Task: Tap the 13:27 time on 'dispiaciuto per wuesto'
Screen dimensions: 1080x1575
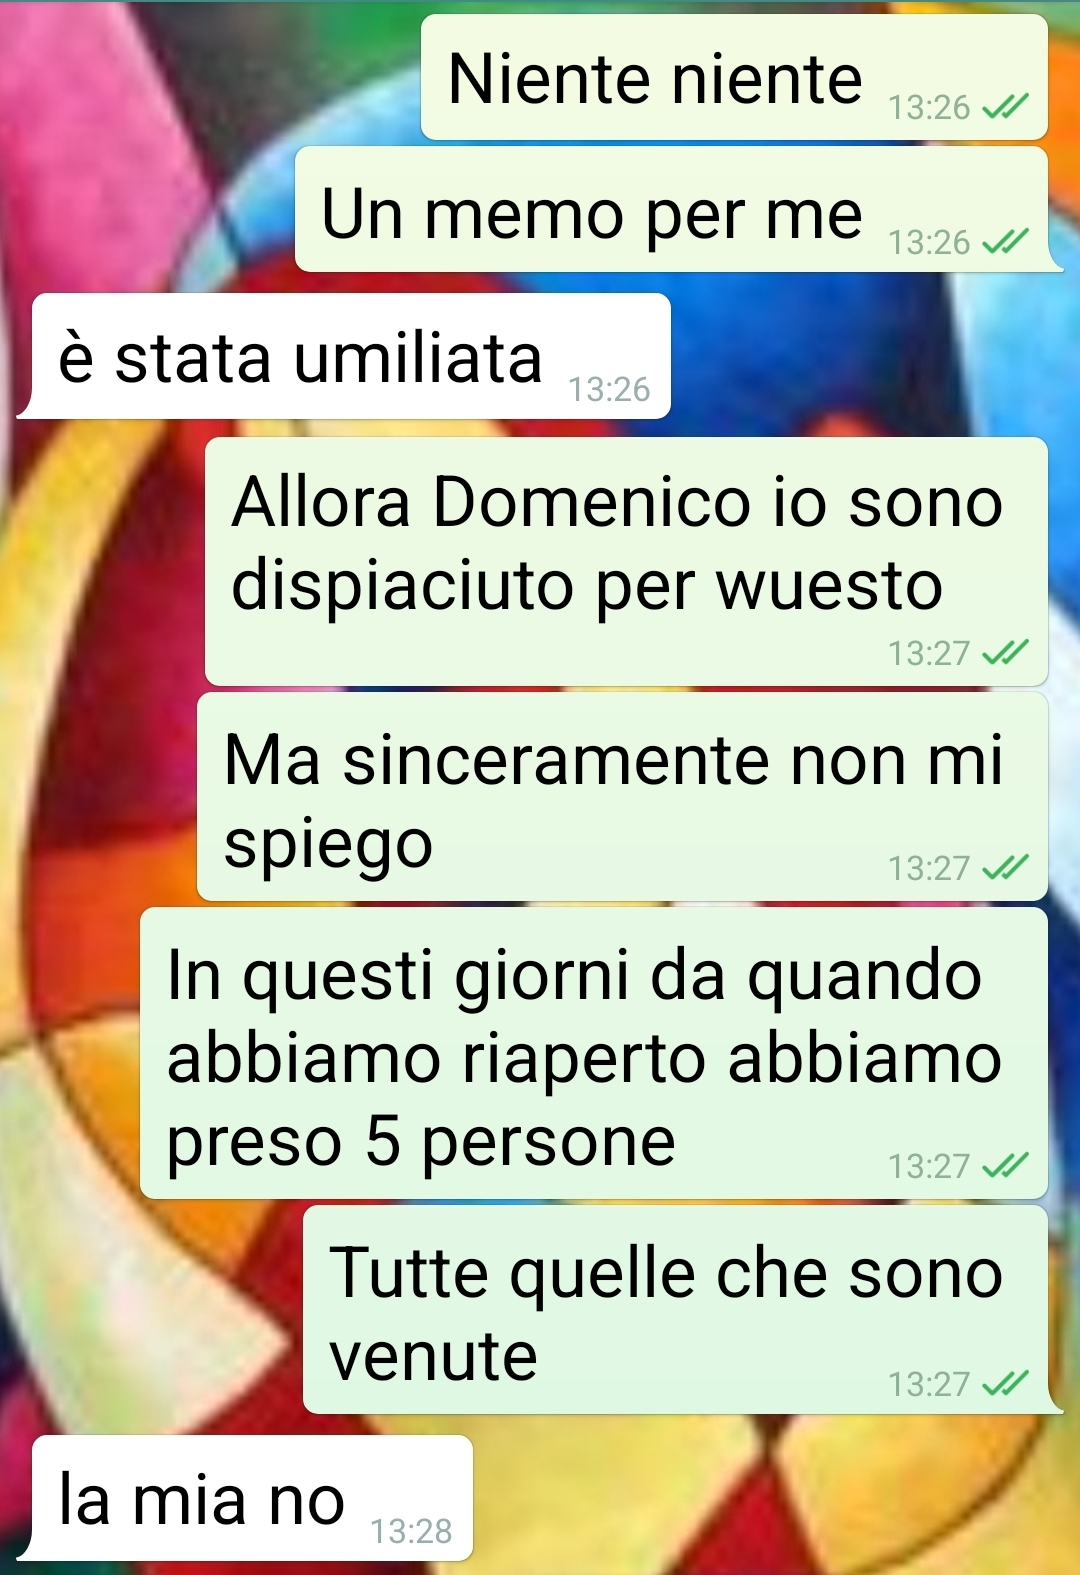Action: point(929,654)
